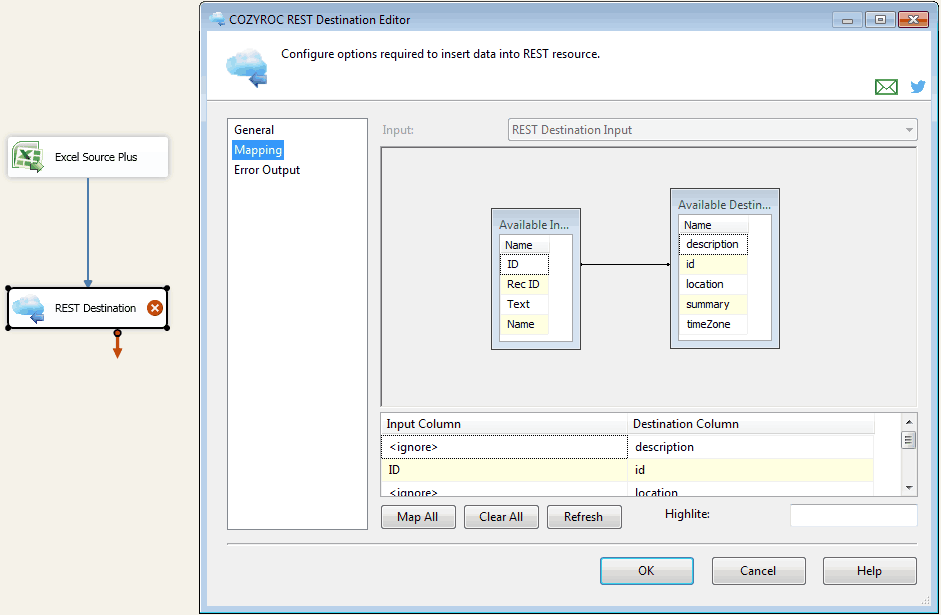Click Available Input box title
Screen dimensions: 941x615
click(534, 224)
